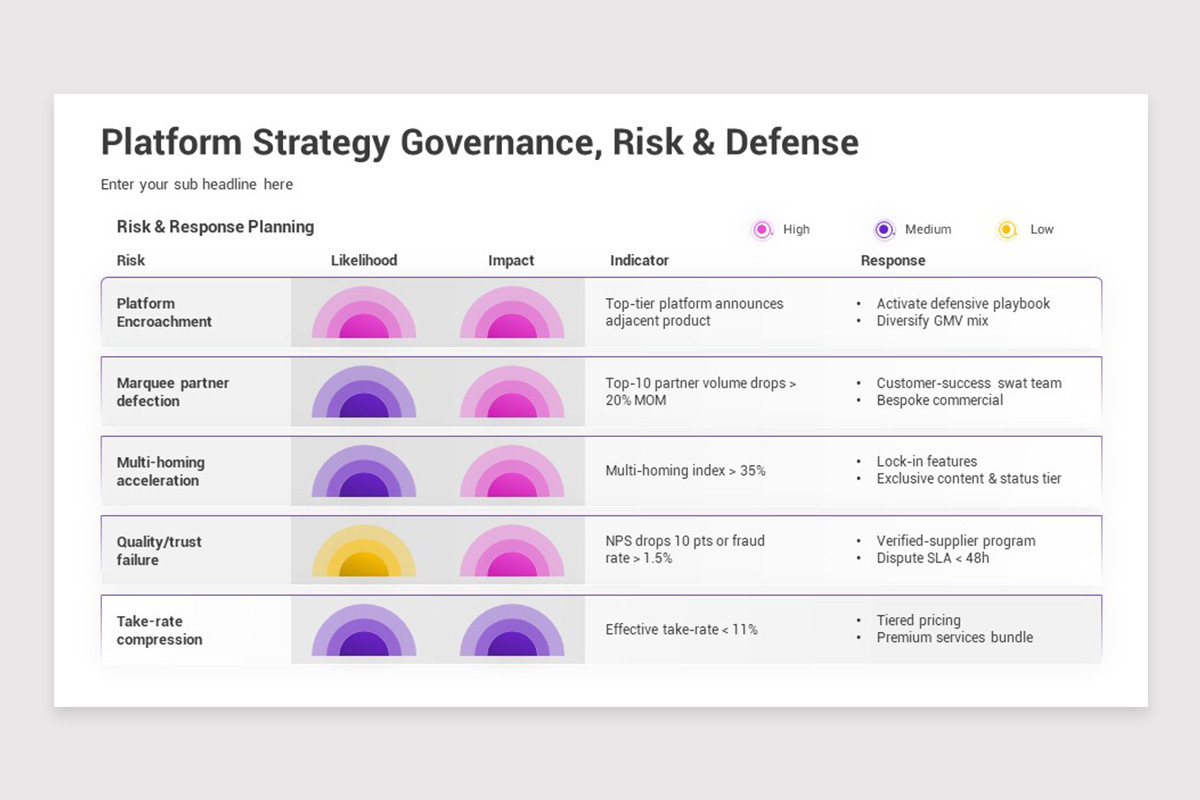The height and width of the screenshot is (800, 1200).
Task: Select the High legend pink icon
Action: 763,230
